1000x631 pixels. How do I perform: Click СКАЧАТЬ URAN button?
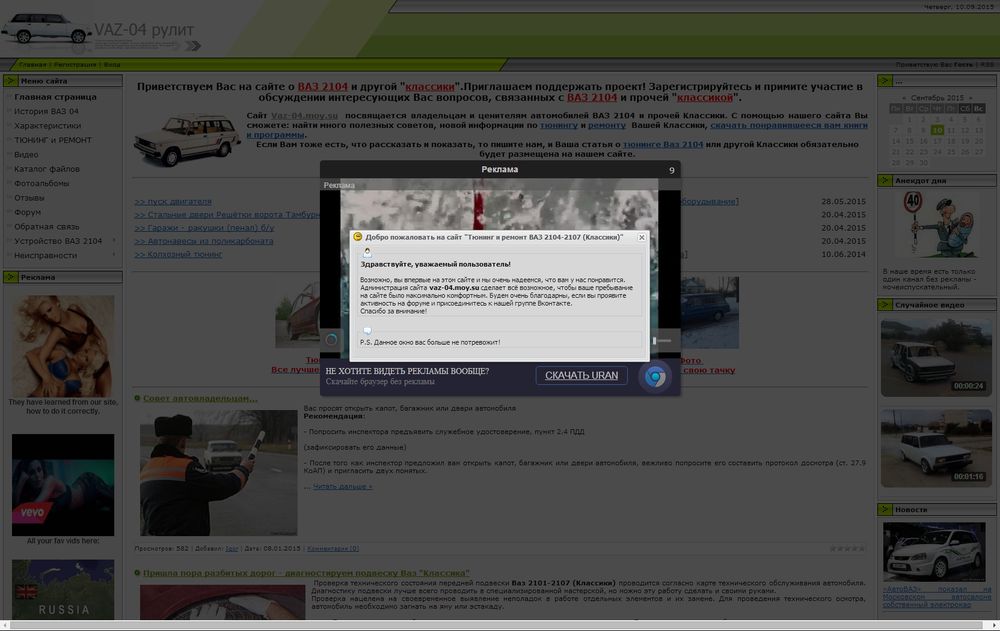point(582,375)
